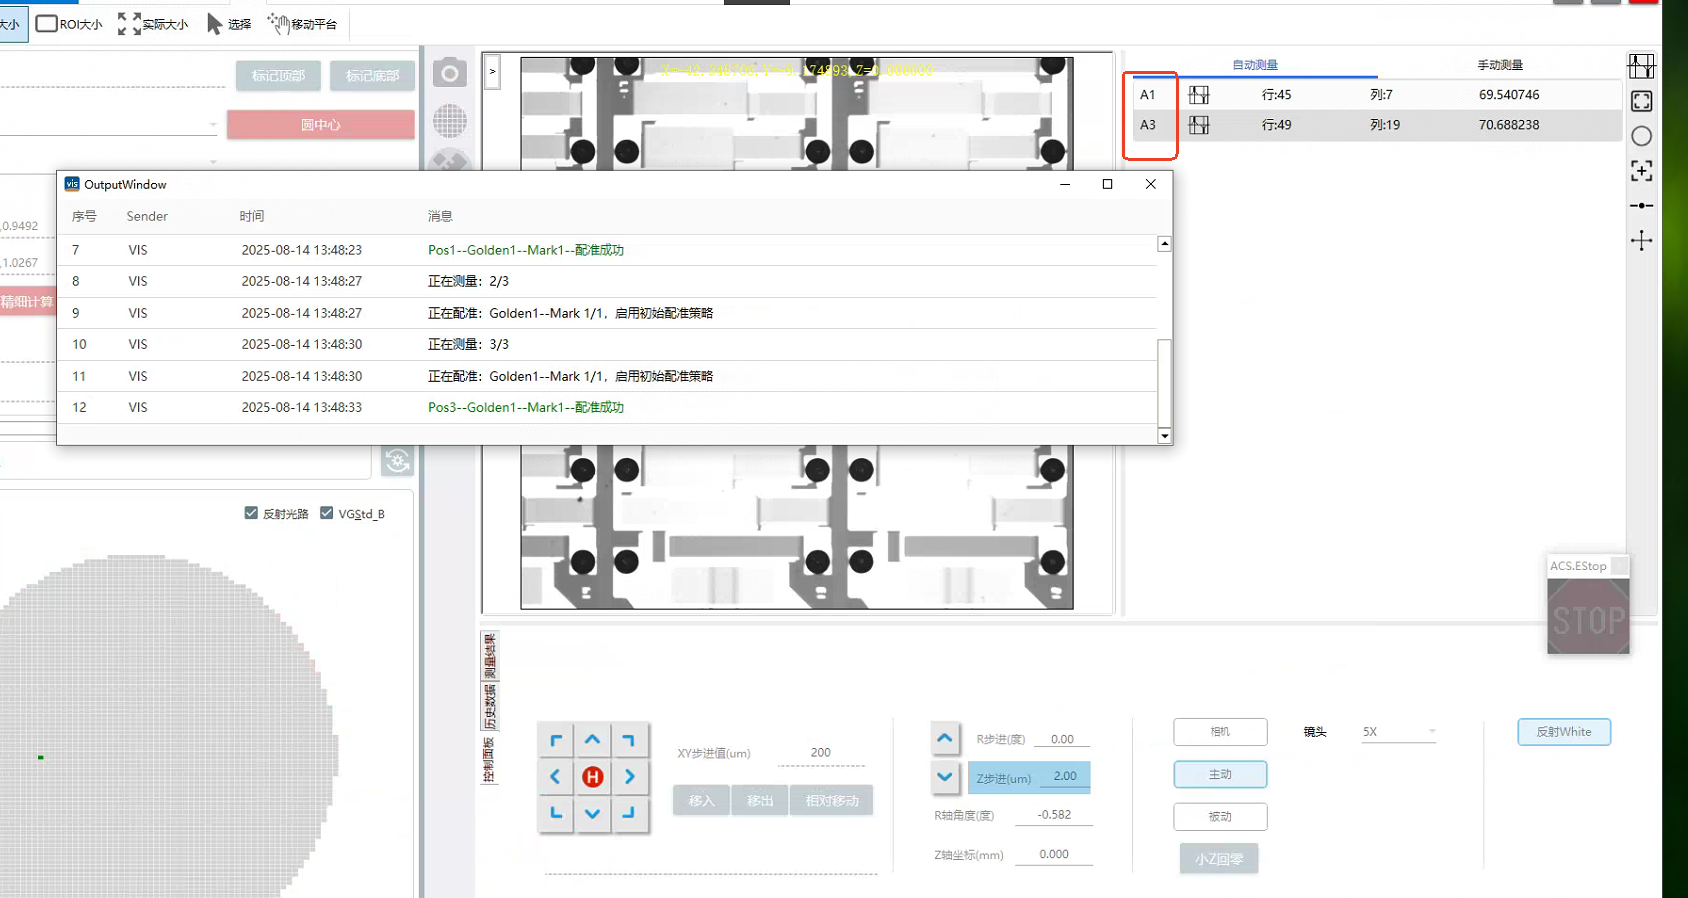
Task: Open the 镜头 5X lens dropdown
Action: point(1398,732)
